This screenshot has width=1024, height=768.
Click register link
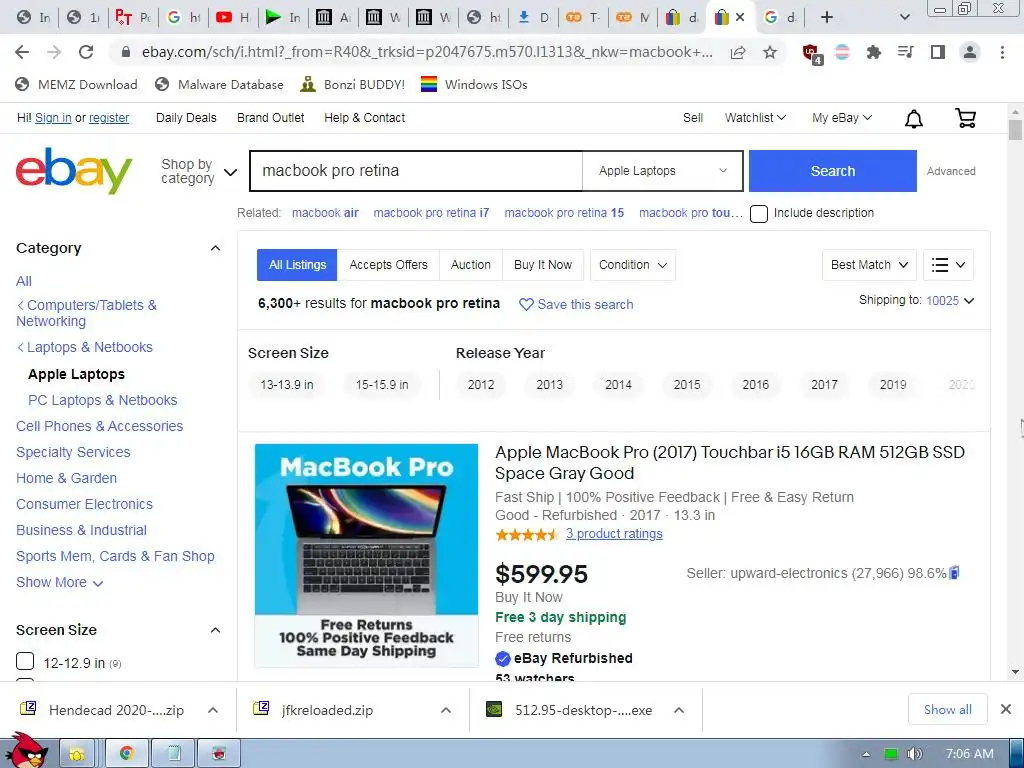point(109,118)
